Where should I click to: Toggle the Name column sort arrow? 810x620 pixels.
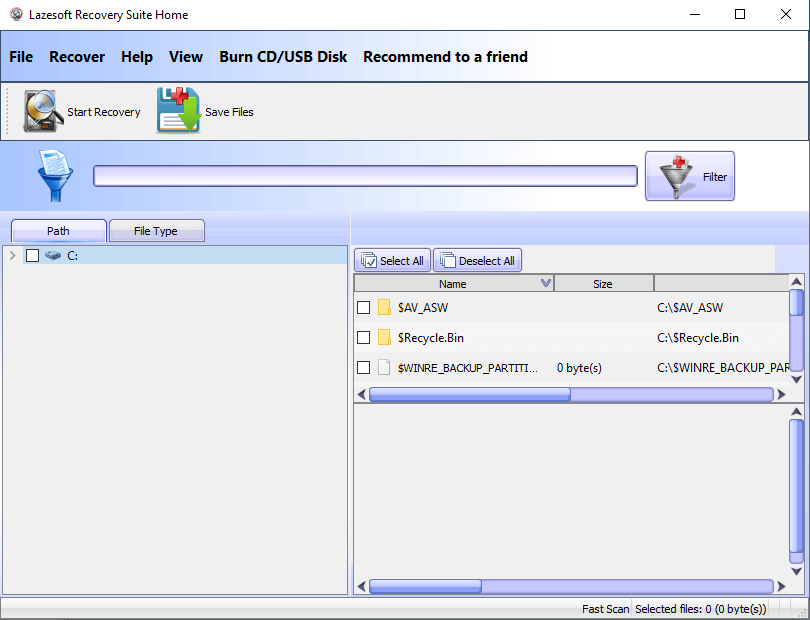(546, 283)
